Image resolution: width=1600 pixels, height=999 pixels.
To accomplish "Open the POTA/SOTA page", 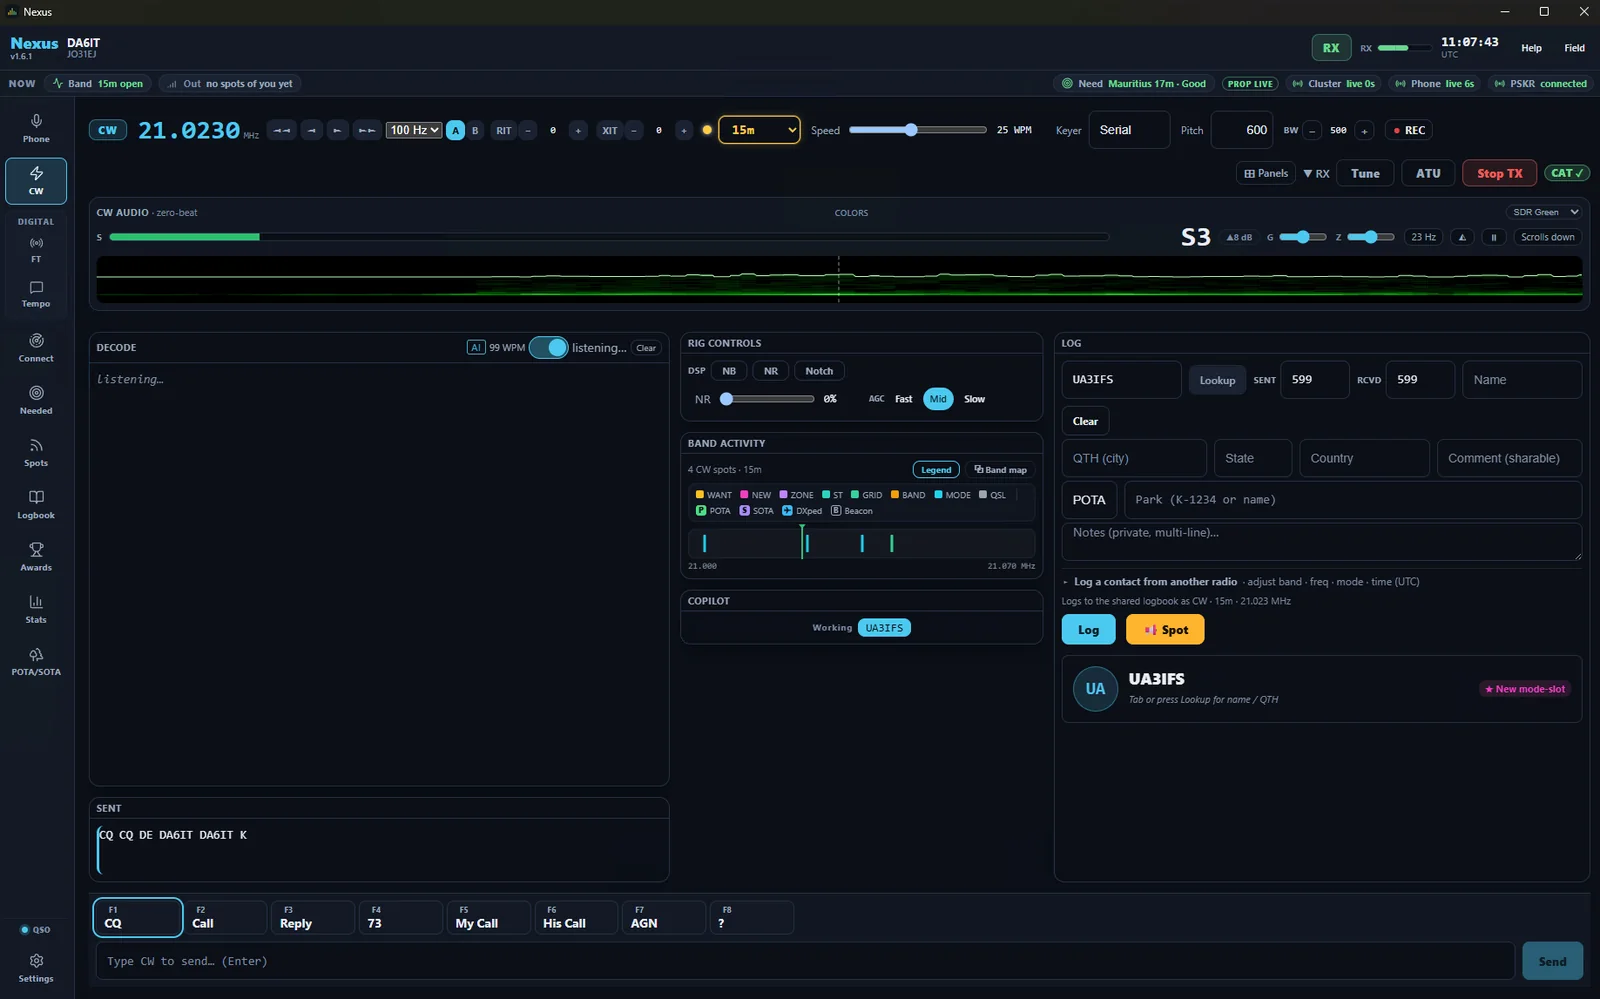I will [x=36, y=661].
